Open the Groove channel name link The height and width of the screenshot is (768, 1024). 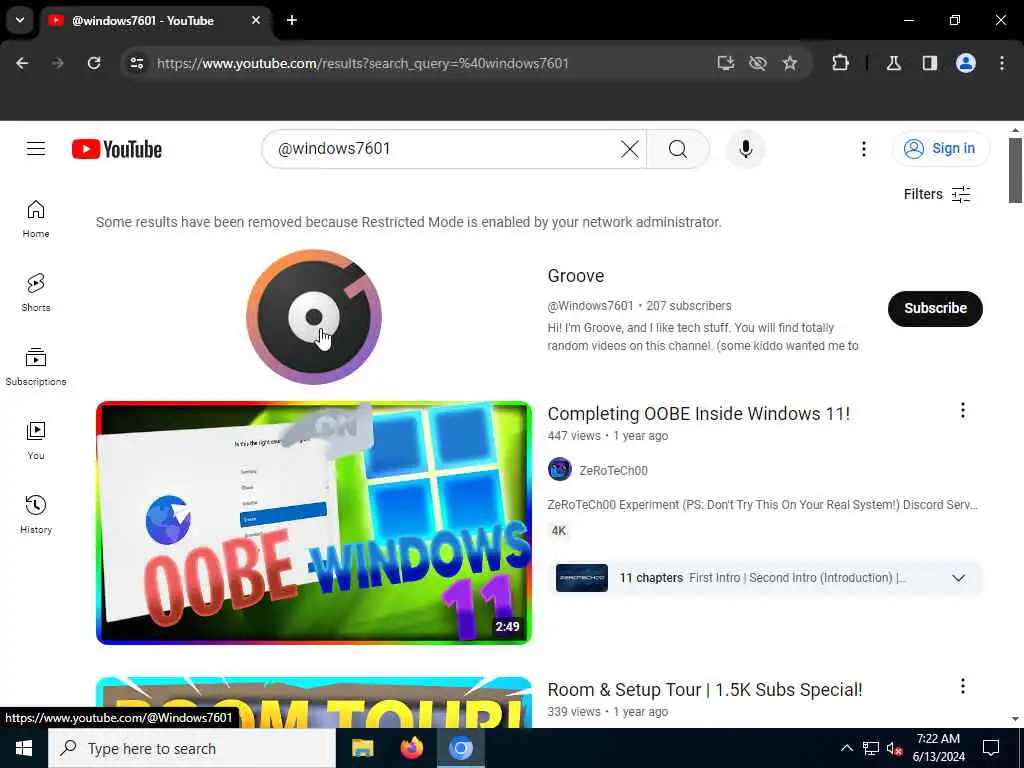tap(576, 276)
